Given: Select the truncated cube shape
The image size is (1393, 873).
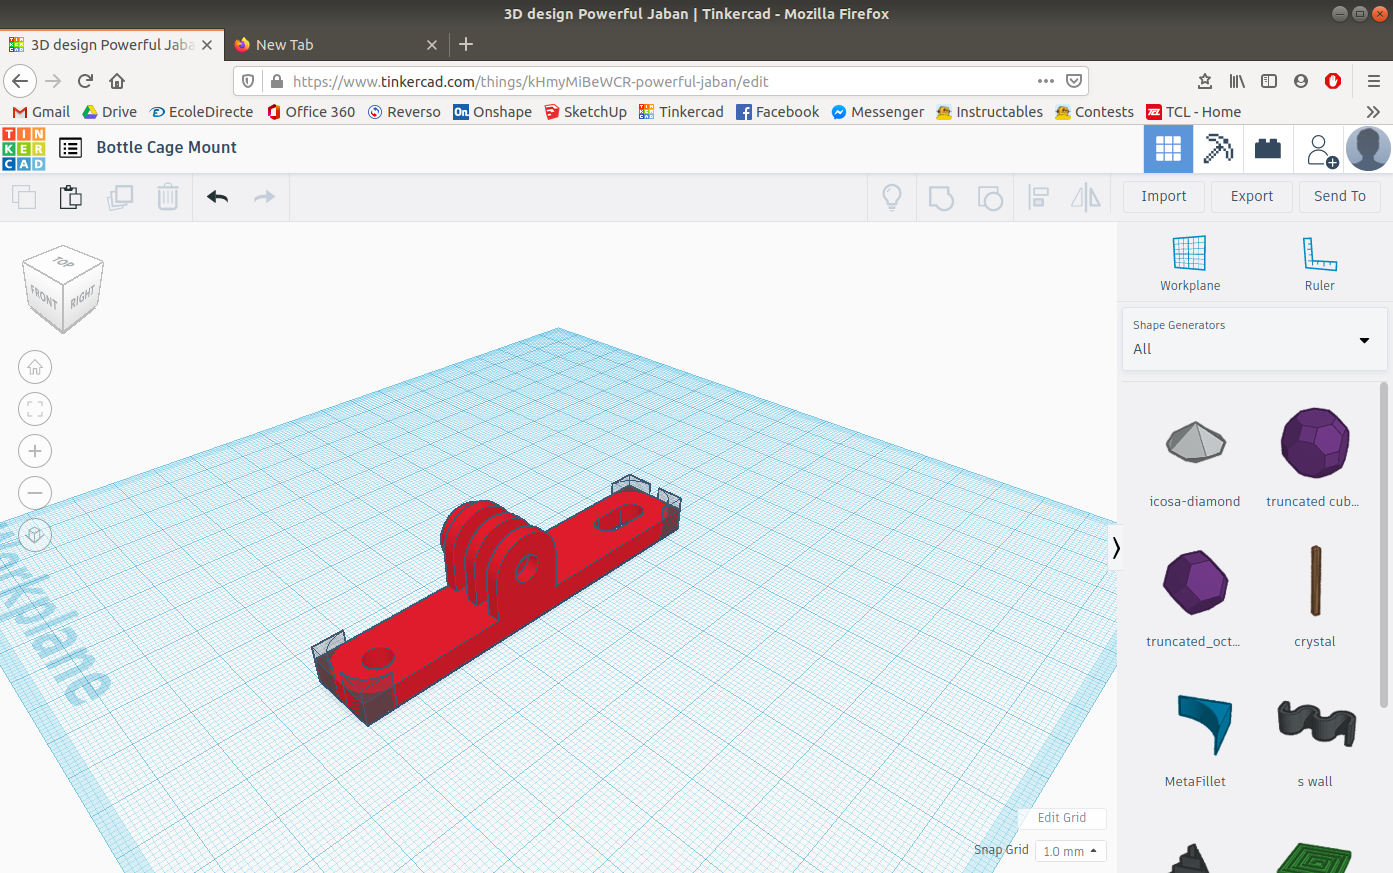Looking at the screenshot, I should click(x=1313, y=458).
